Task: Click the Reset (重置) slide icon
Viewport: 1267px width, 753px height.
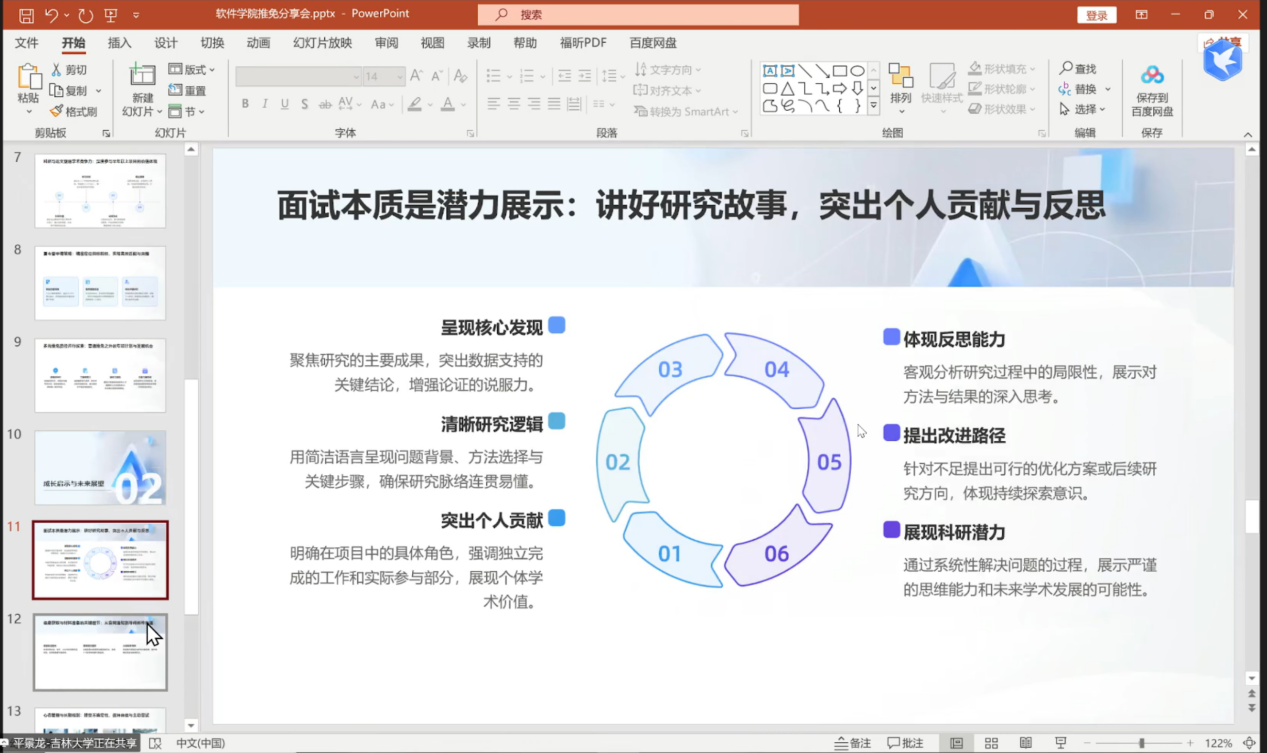Action: tap(176, 90)
